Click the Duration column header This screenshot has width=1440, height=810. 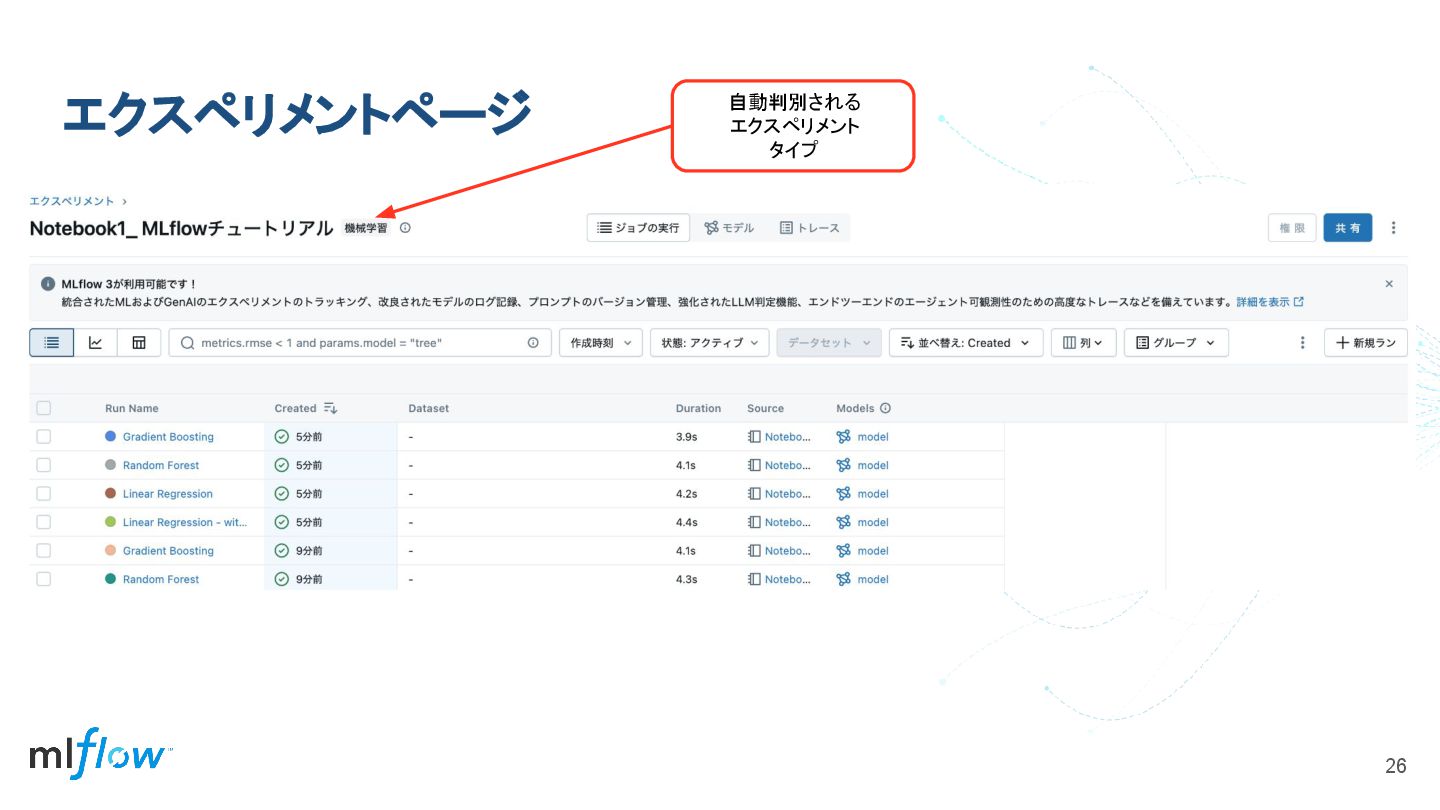click(x=698, y=408)
